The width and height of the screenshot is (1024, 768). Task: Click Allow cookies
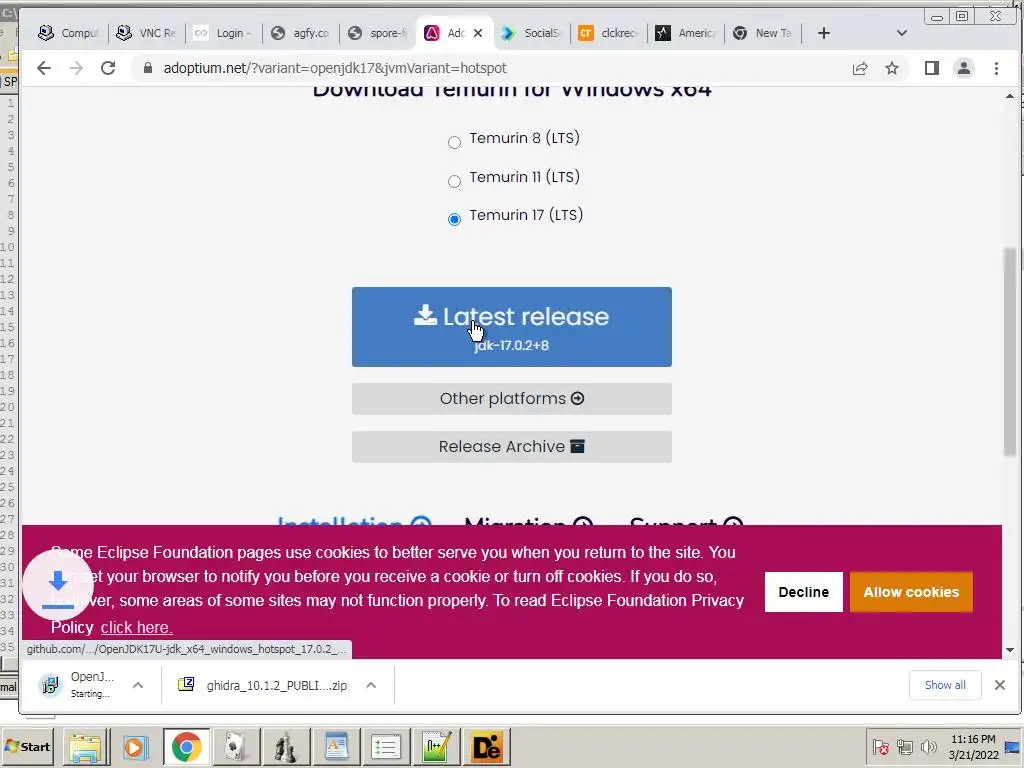pyautogui.click(x=911, y=592)
